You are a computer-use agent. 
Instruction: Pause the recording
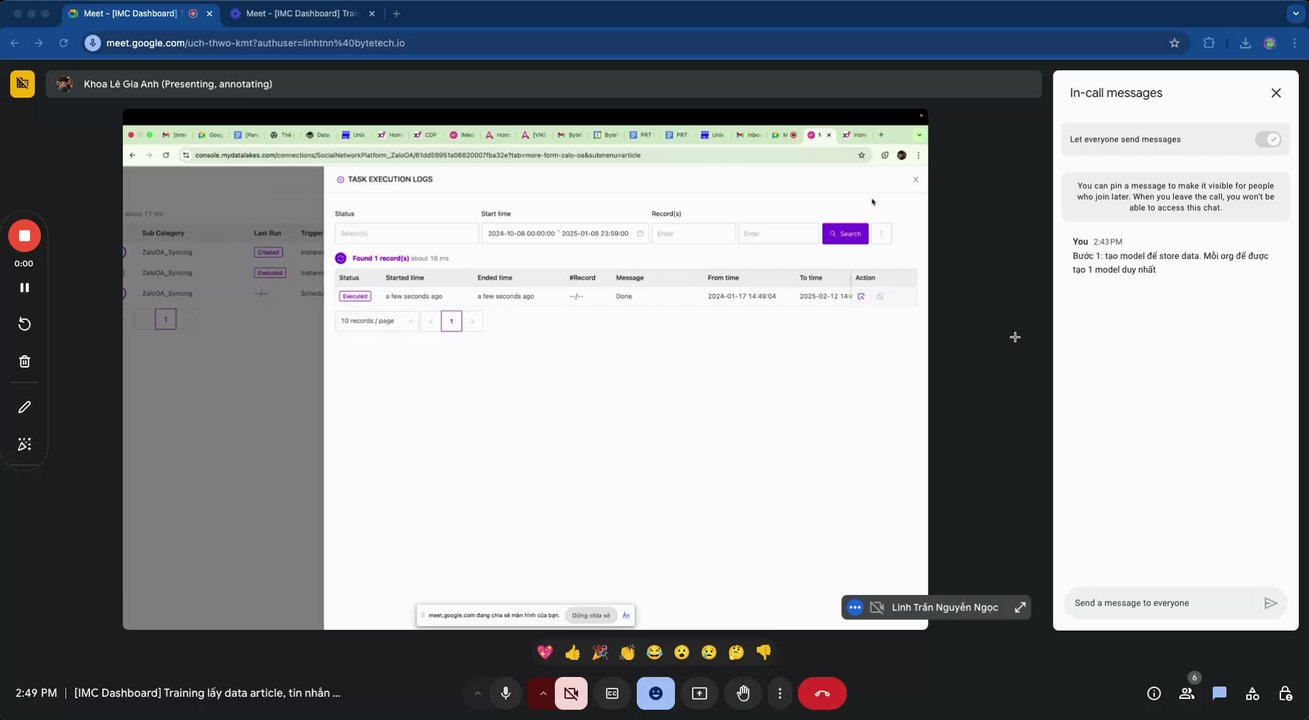[x=24, y=287]
